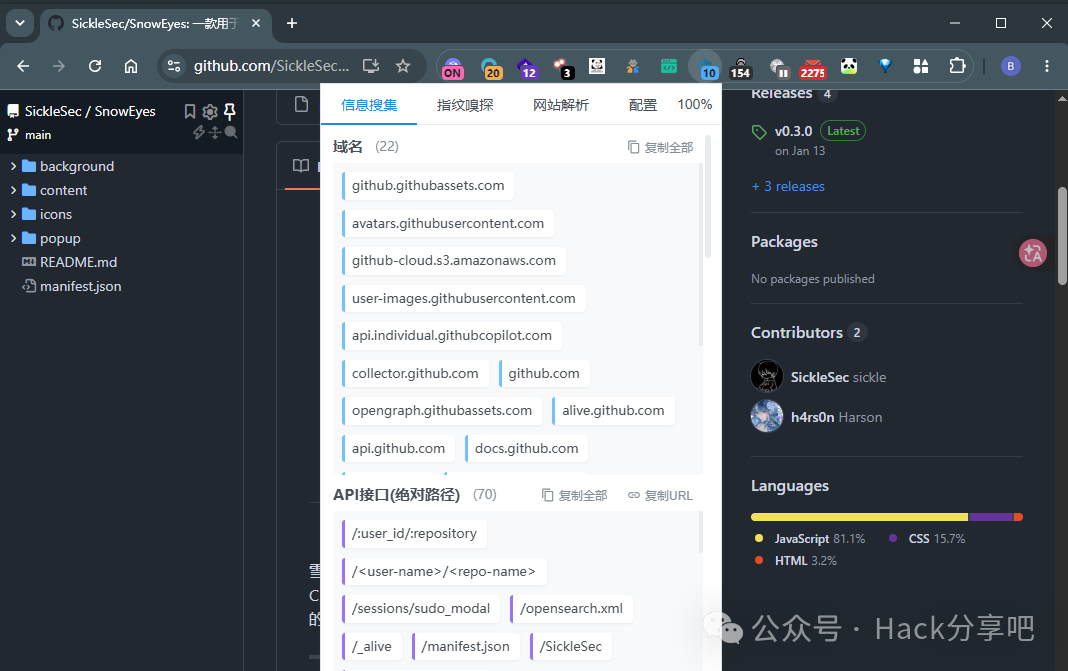Click 复制全部 beside API接口
Screen dimensions: 1068x671
574,495
